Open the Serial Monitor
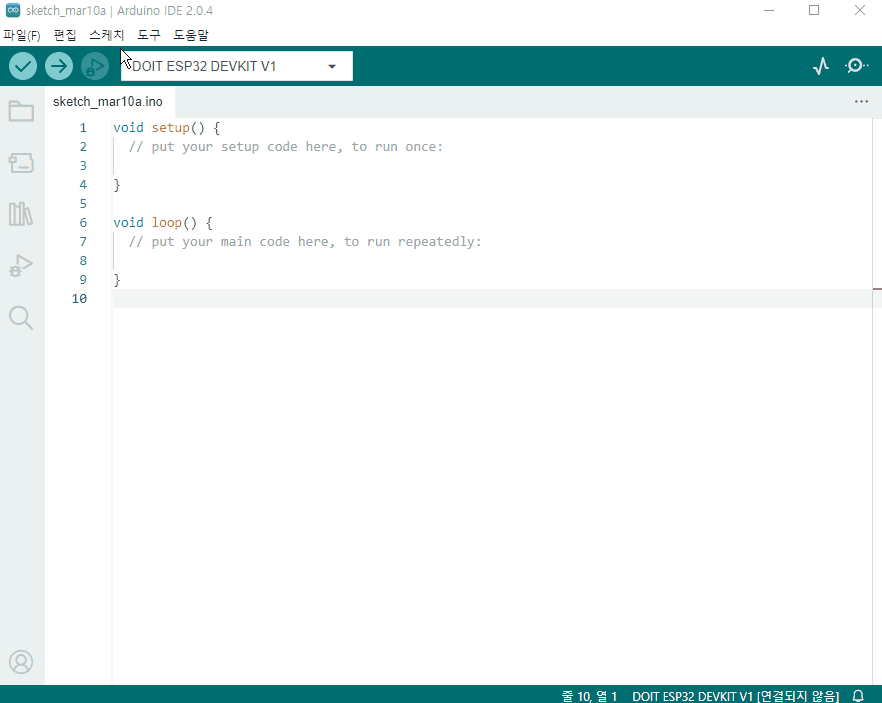Image resolution: width=882 pixels, height=703 pixels. pos(856,66)
